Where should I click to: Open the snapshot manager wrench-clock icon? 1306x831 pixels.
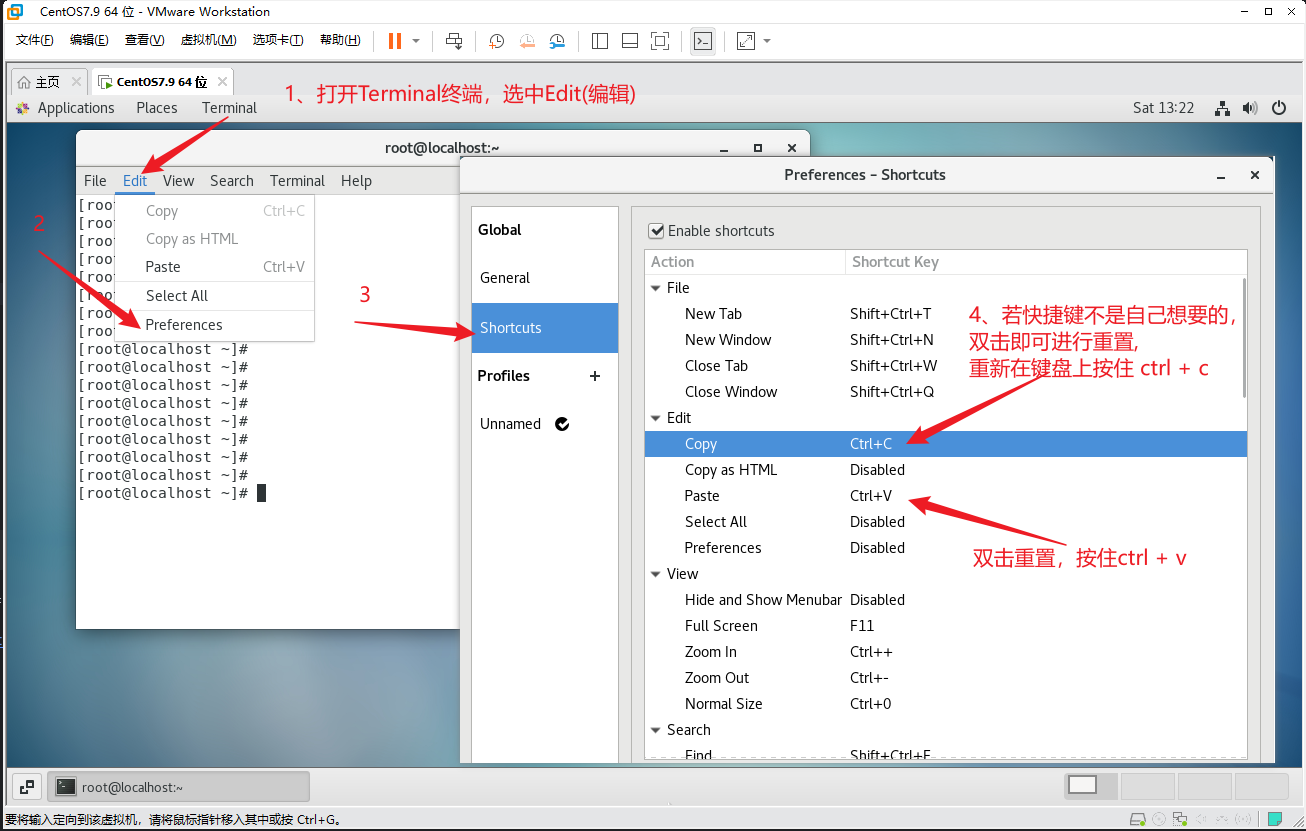pos(558,41)
